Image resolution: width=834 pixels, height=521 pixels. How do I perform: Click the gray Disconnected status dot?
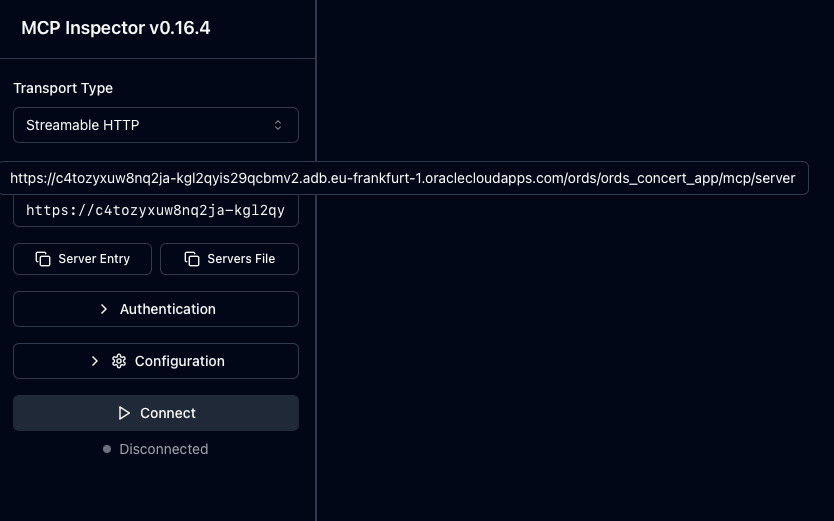point(107,450)
